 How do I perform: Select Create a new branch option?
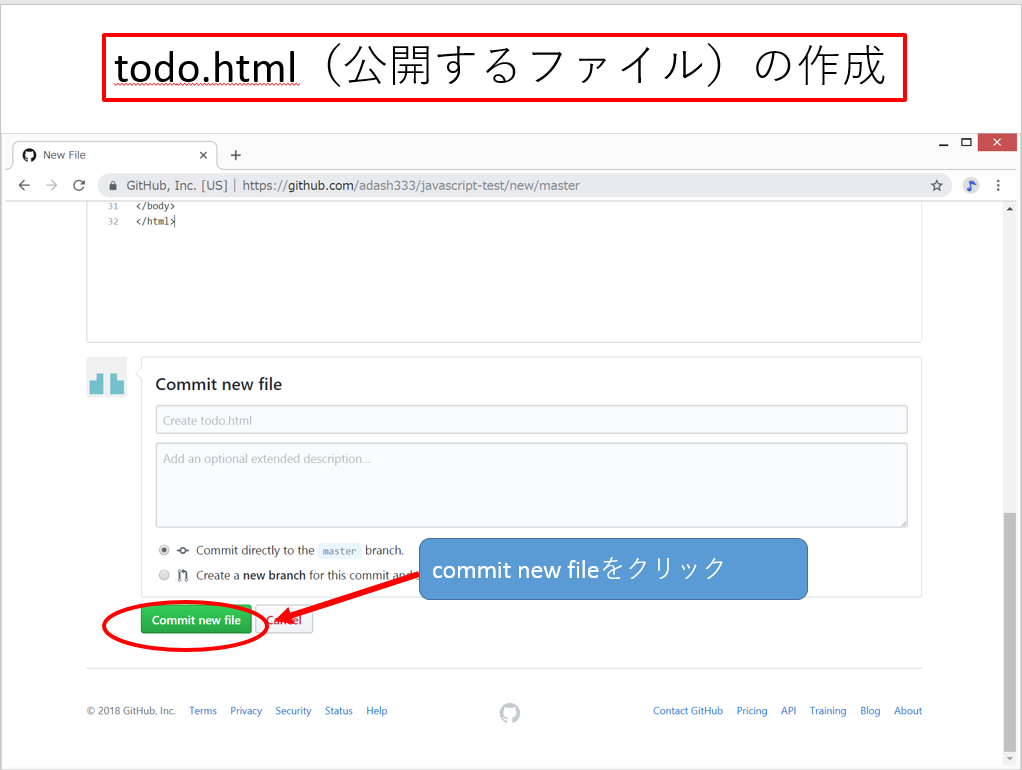(164, 575)
